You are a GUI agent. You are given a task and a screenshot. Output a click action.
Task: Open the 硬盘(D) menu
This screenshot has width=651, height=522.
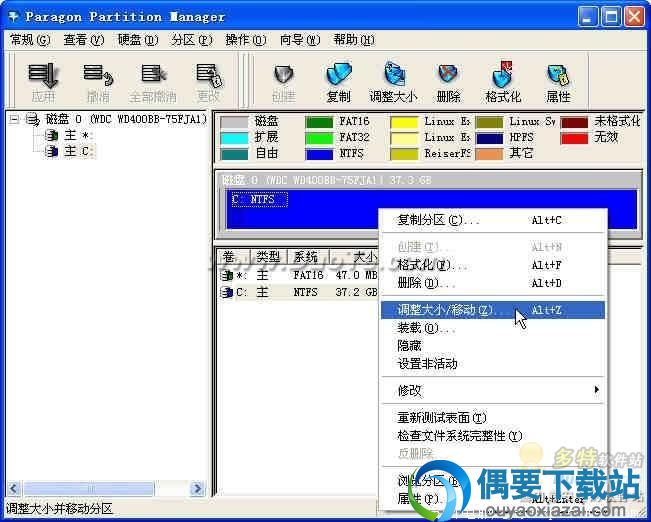pyautogui.click(x=138, y=40)
